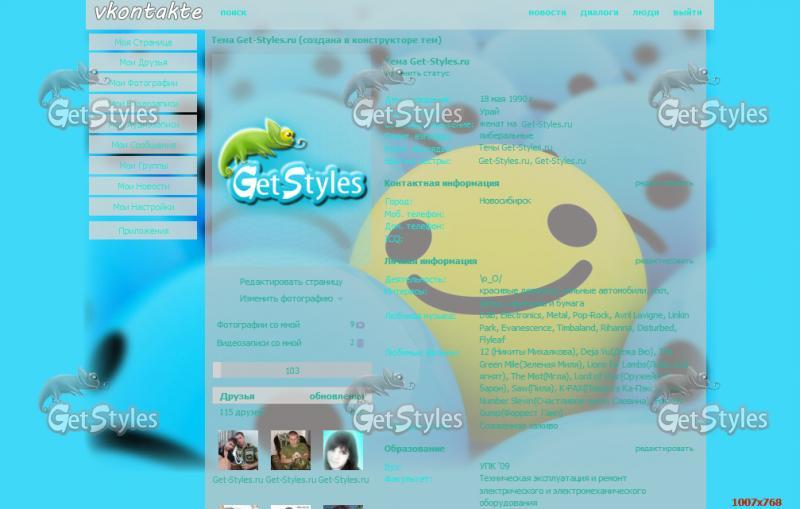Screen dimensions: 800x509
Task: Go to Моя Страница in the sidebar
Action: click(143, 42)
